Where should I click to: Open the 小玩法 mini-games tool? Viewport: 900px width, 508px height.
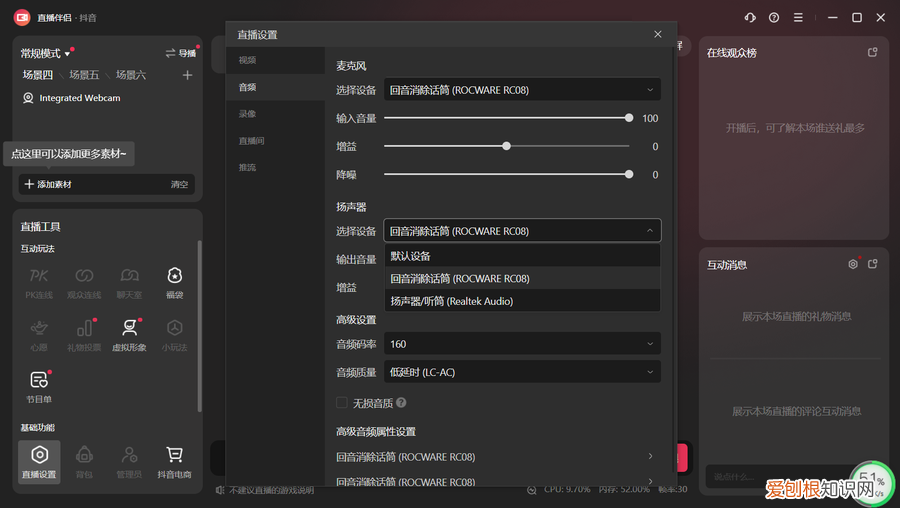(x=174, y=335)
